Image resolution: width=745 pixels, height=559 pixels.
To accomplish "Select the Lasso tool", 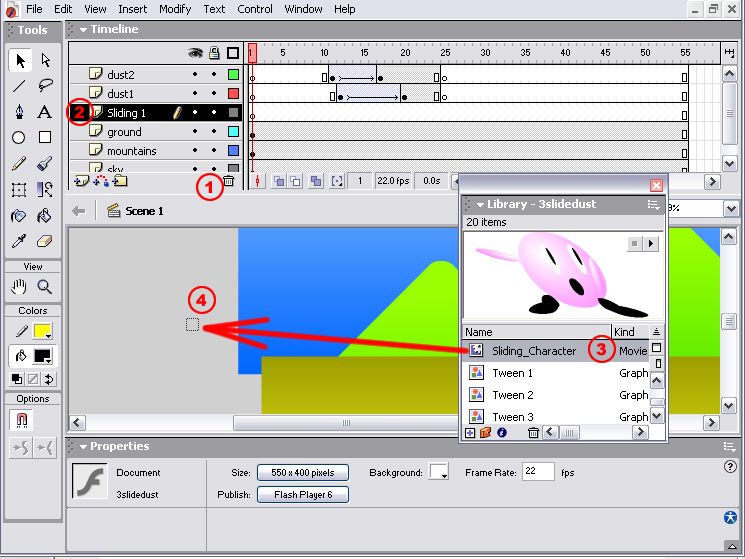I will tap(45, 86).
